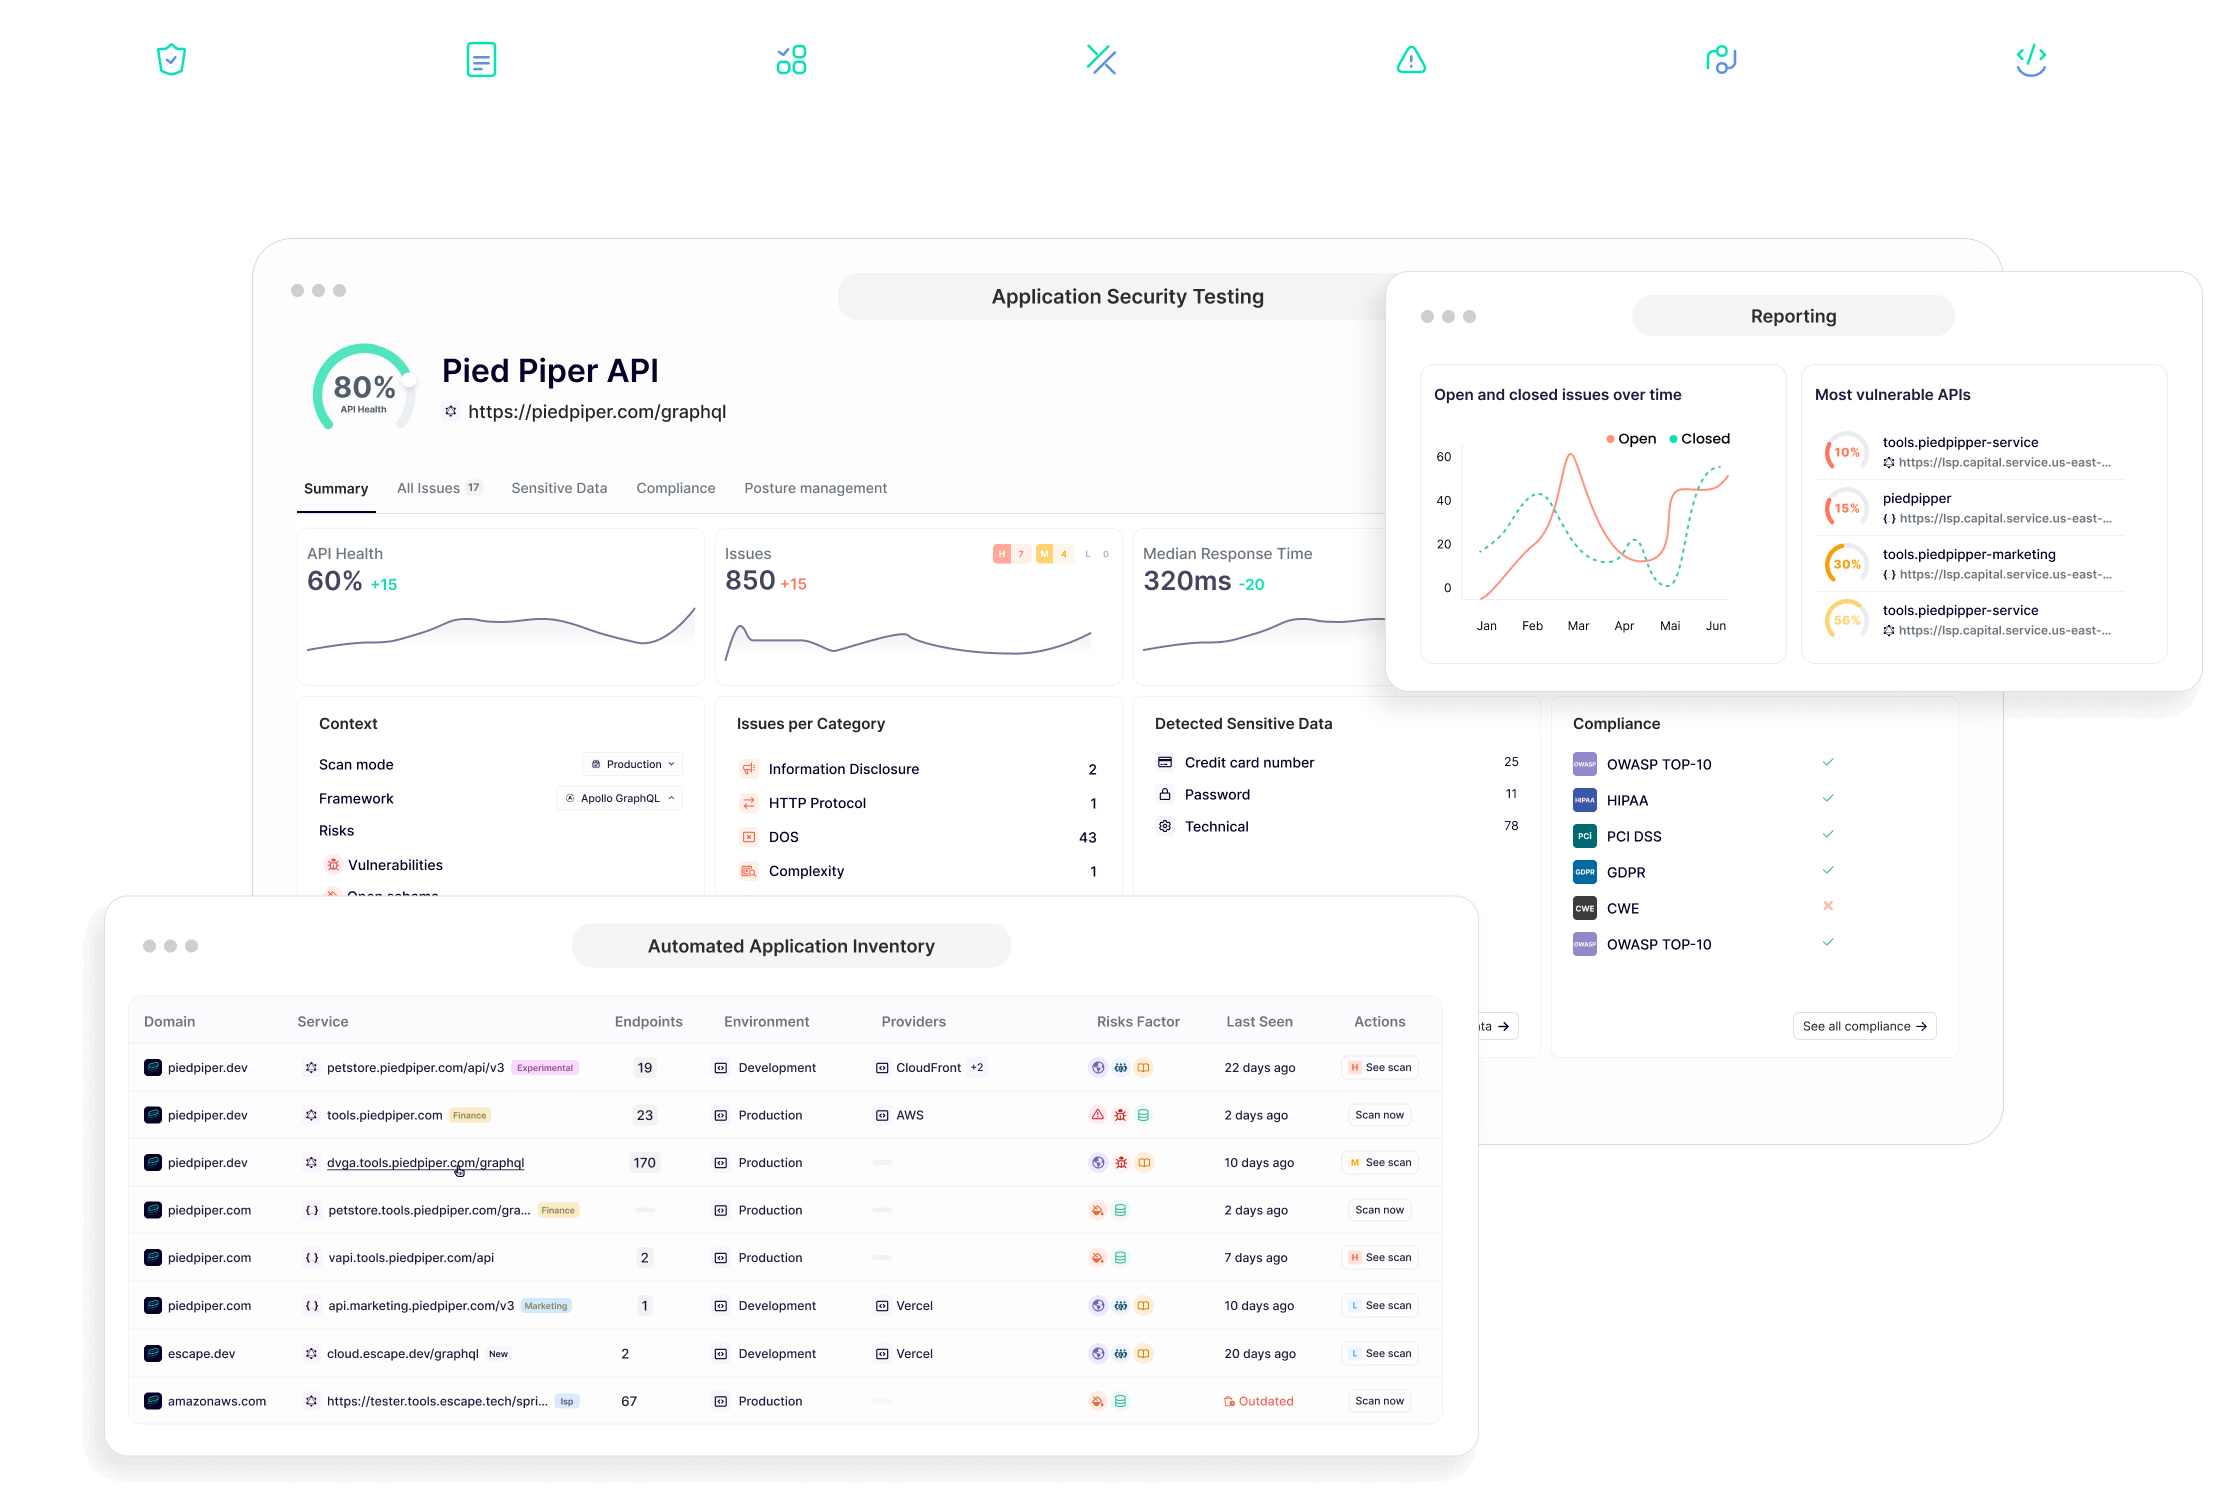Click the warning triangle icon at top
This screenshot has width=2219, height=1500.
(1411, 60)
